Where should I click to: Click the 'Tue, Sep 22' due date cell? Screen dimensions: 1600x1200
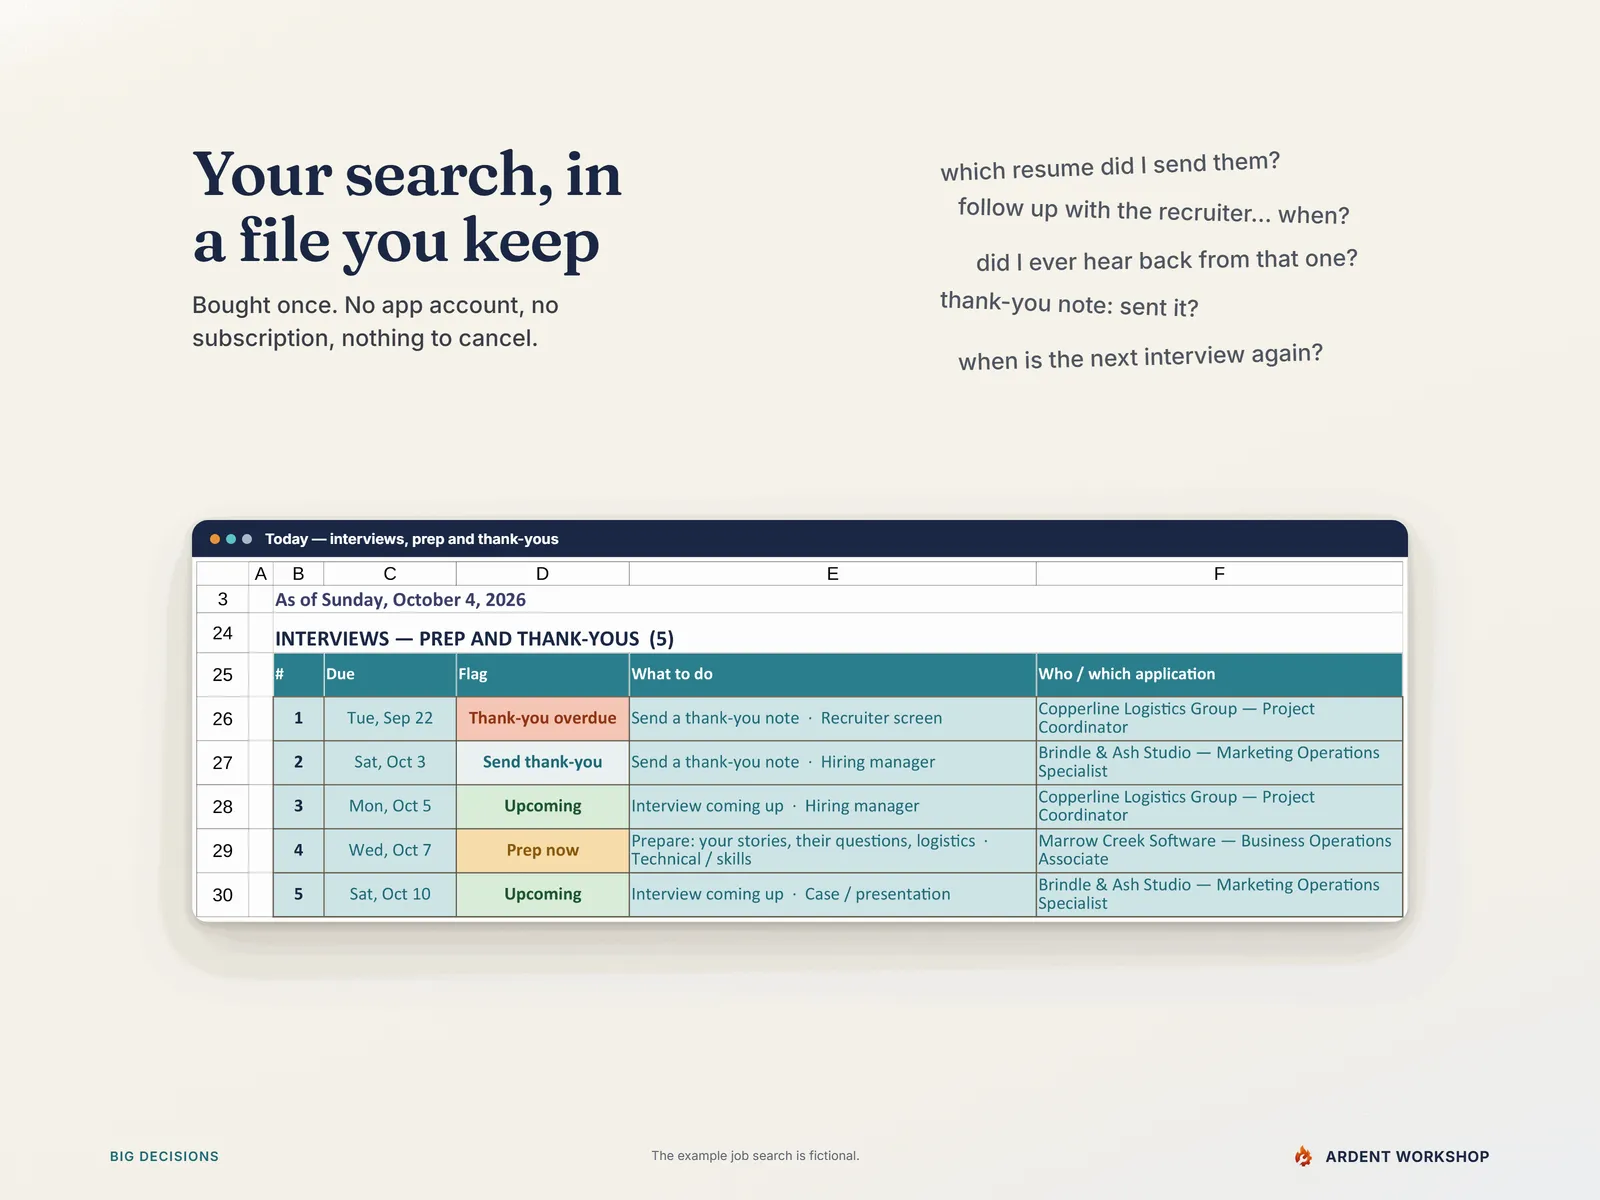(x=390, y=719)
